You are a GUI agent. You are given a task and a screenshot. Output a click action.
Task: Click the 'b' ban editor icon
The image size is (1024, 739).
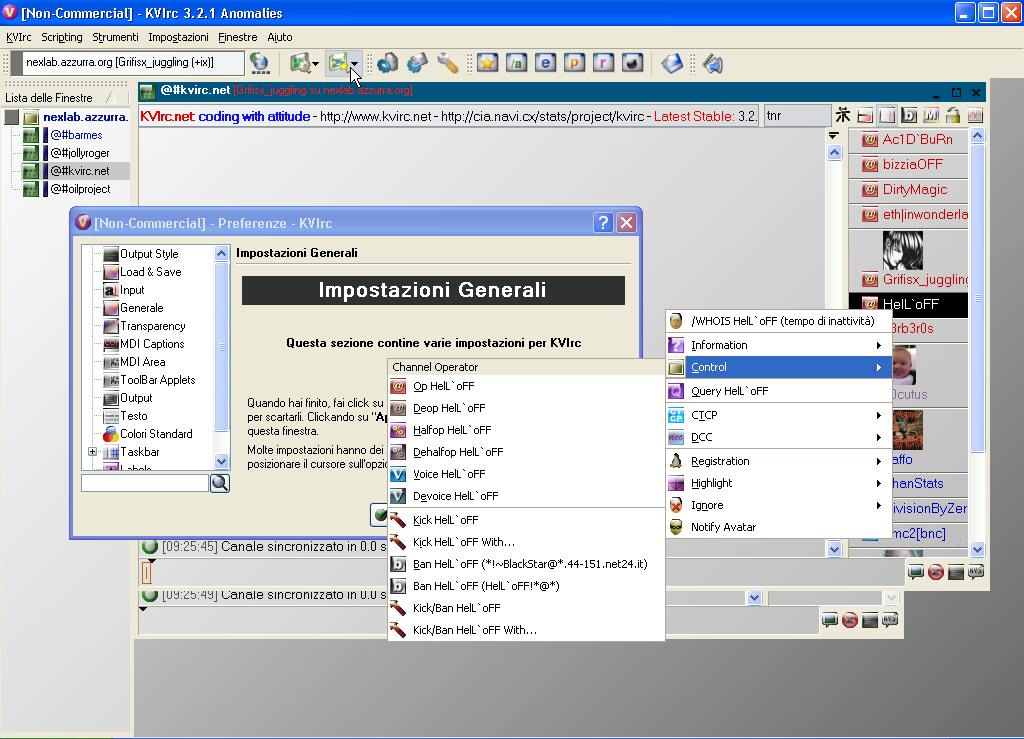pos(909,116)
